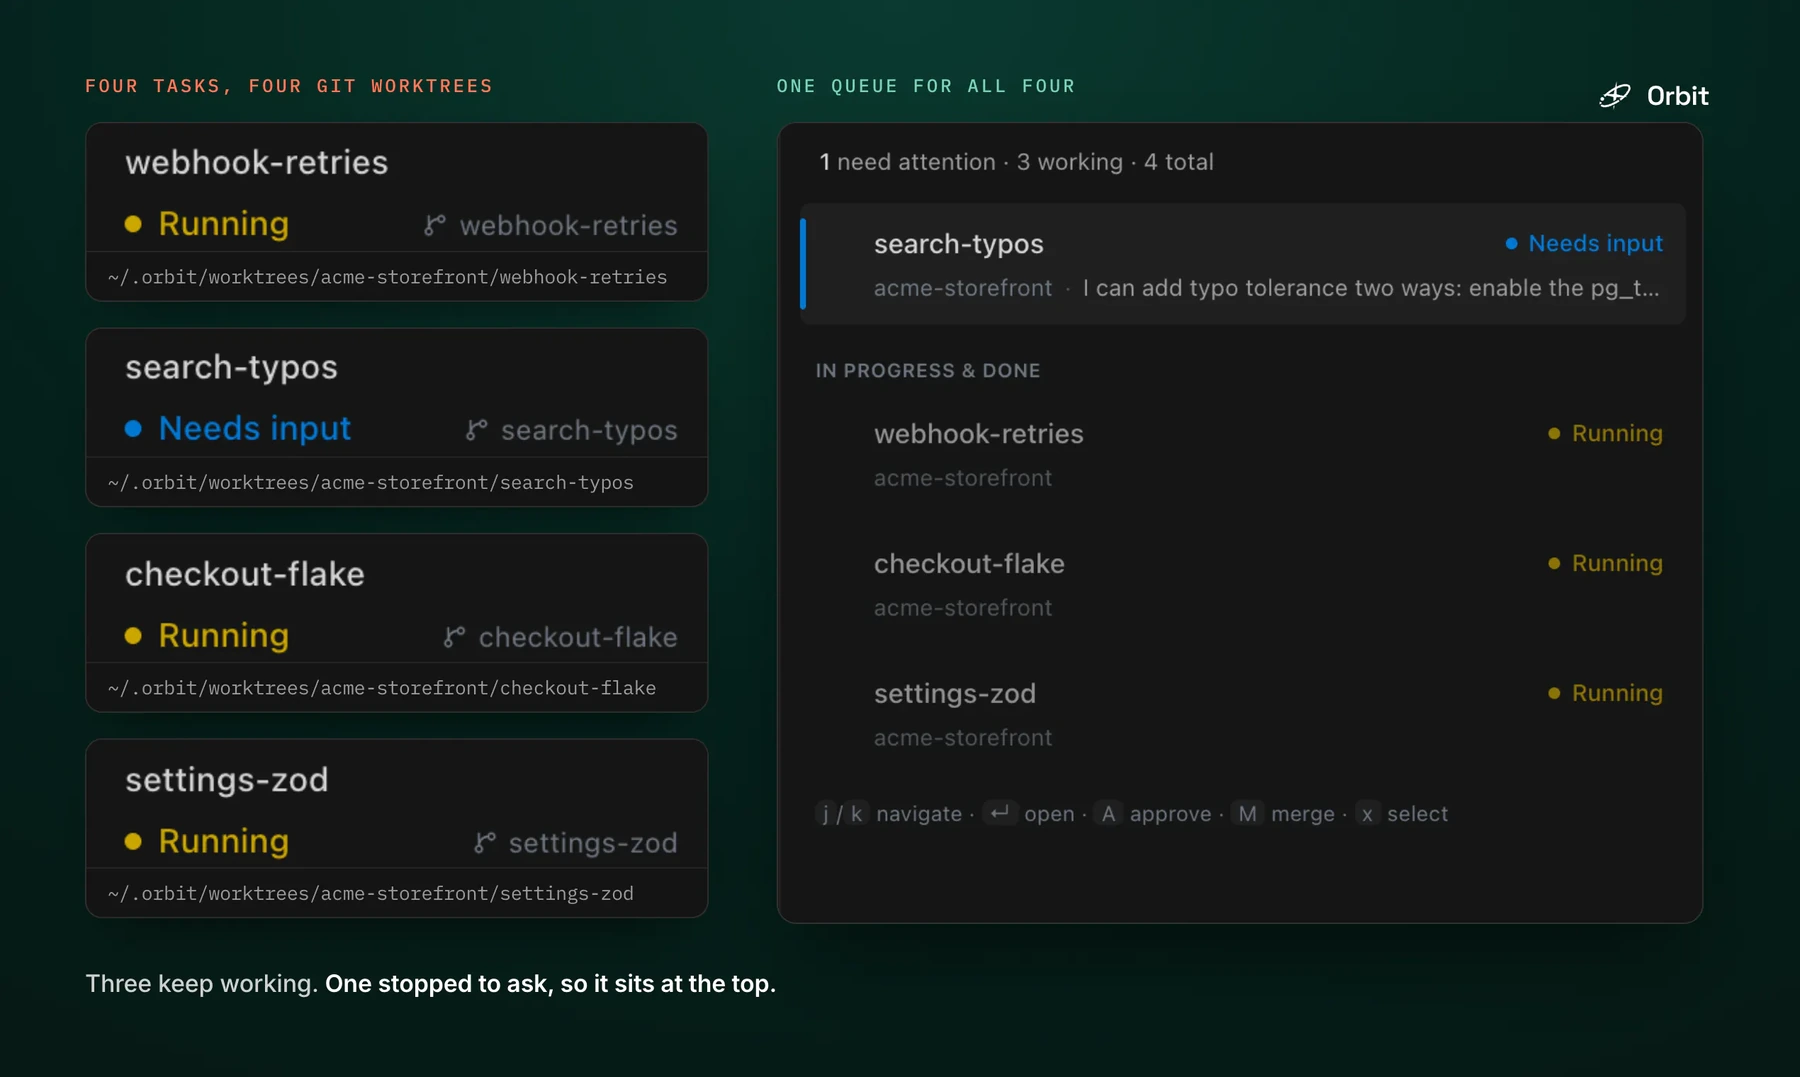The width and height of the screenshot is (1800, 1077).
Task: Click the search-typos worktree path
Action: [371, 482]
